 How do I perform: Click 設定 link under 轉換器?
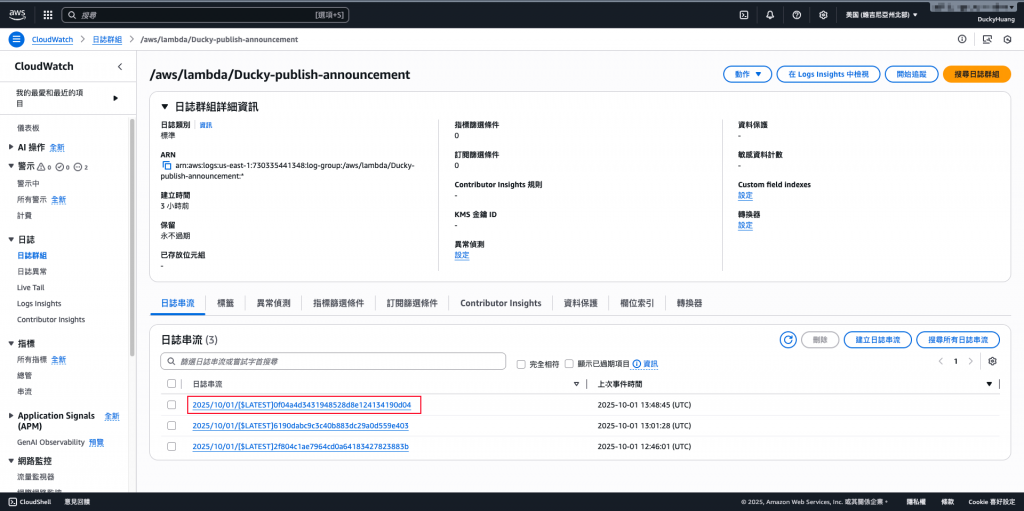click(745, 225)
